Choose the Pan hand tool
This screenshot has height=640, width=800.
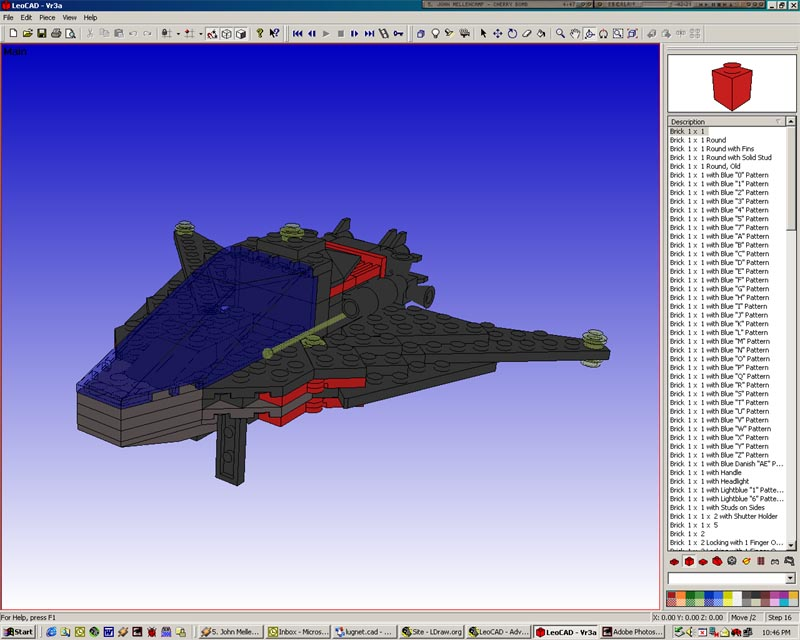pyautogui.click(x=574, y=33)
